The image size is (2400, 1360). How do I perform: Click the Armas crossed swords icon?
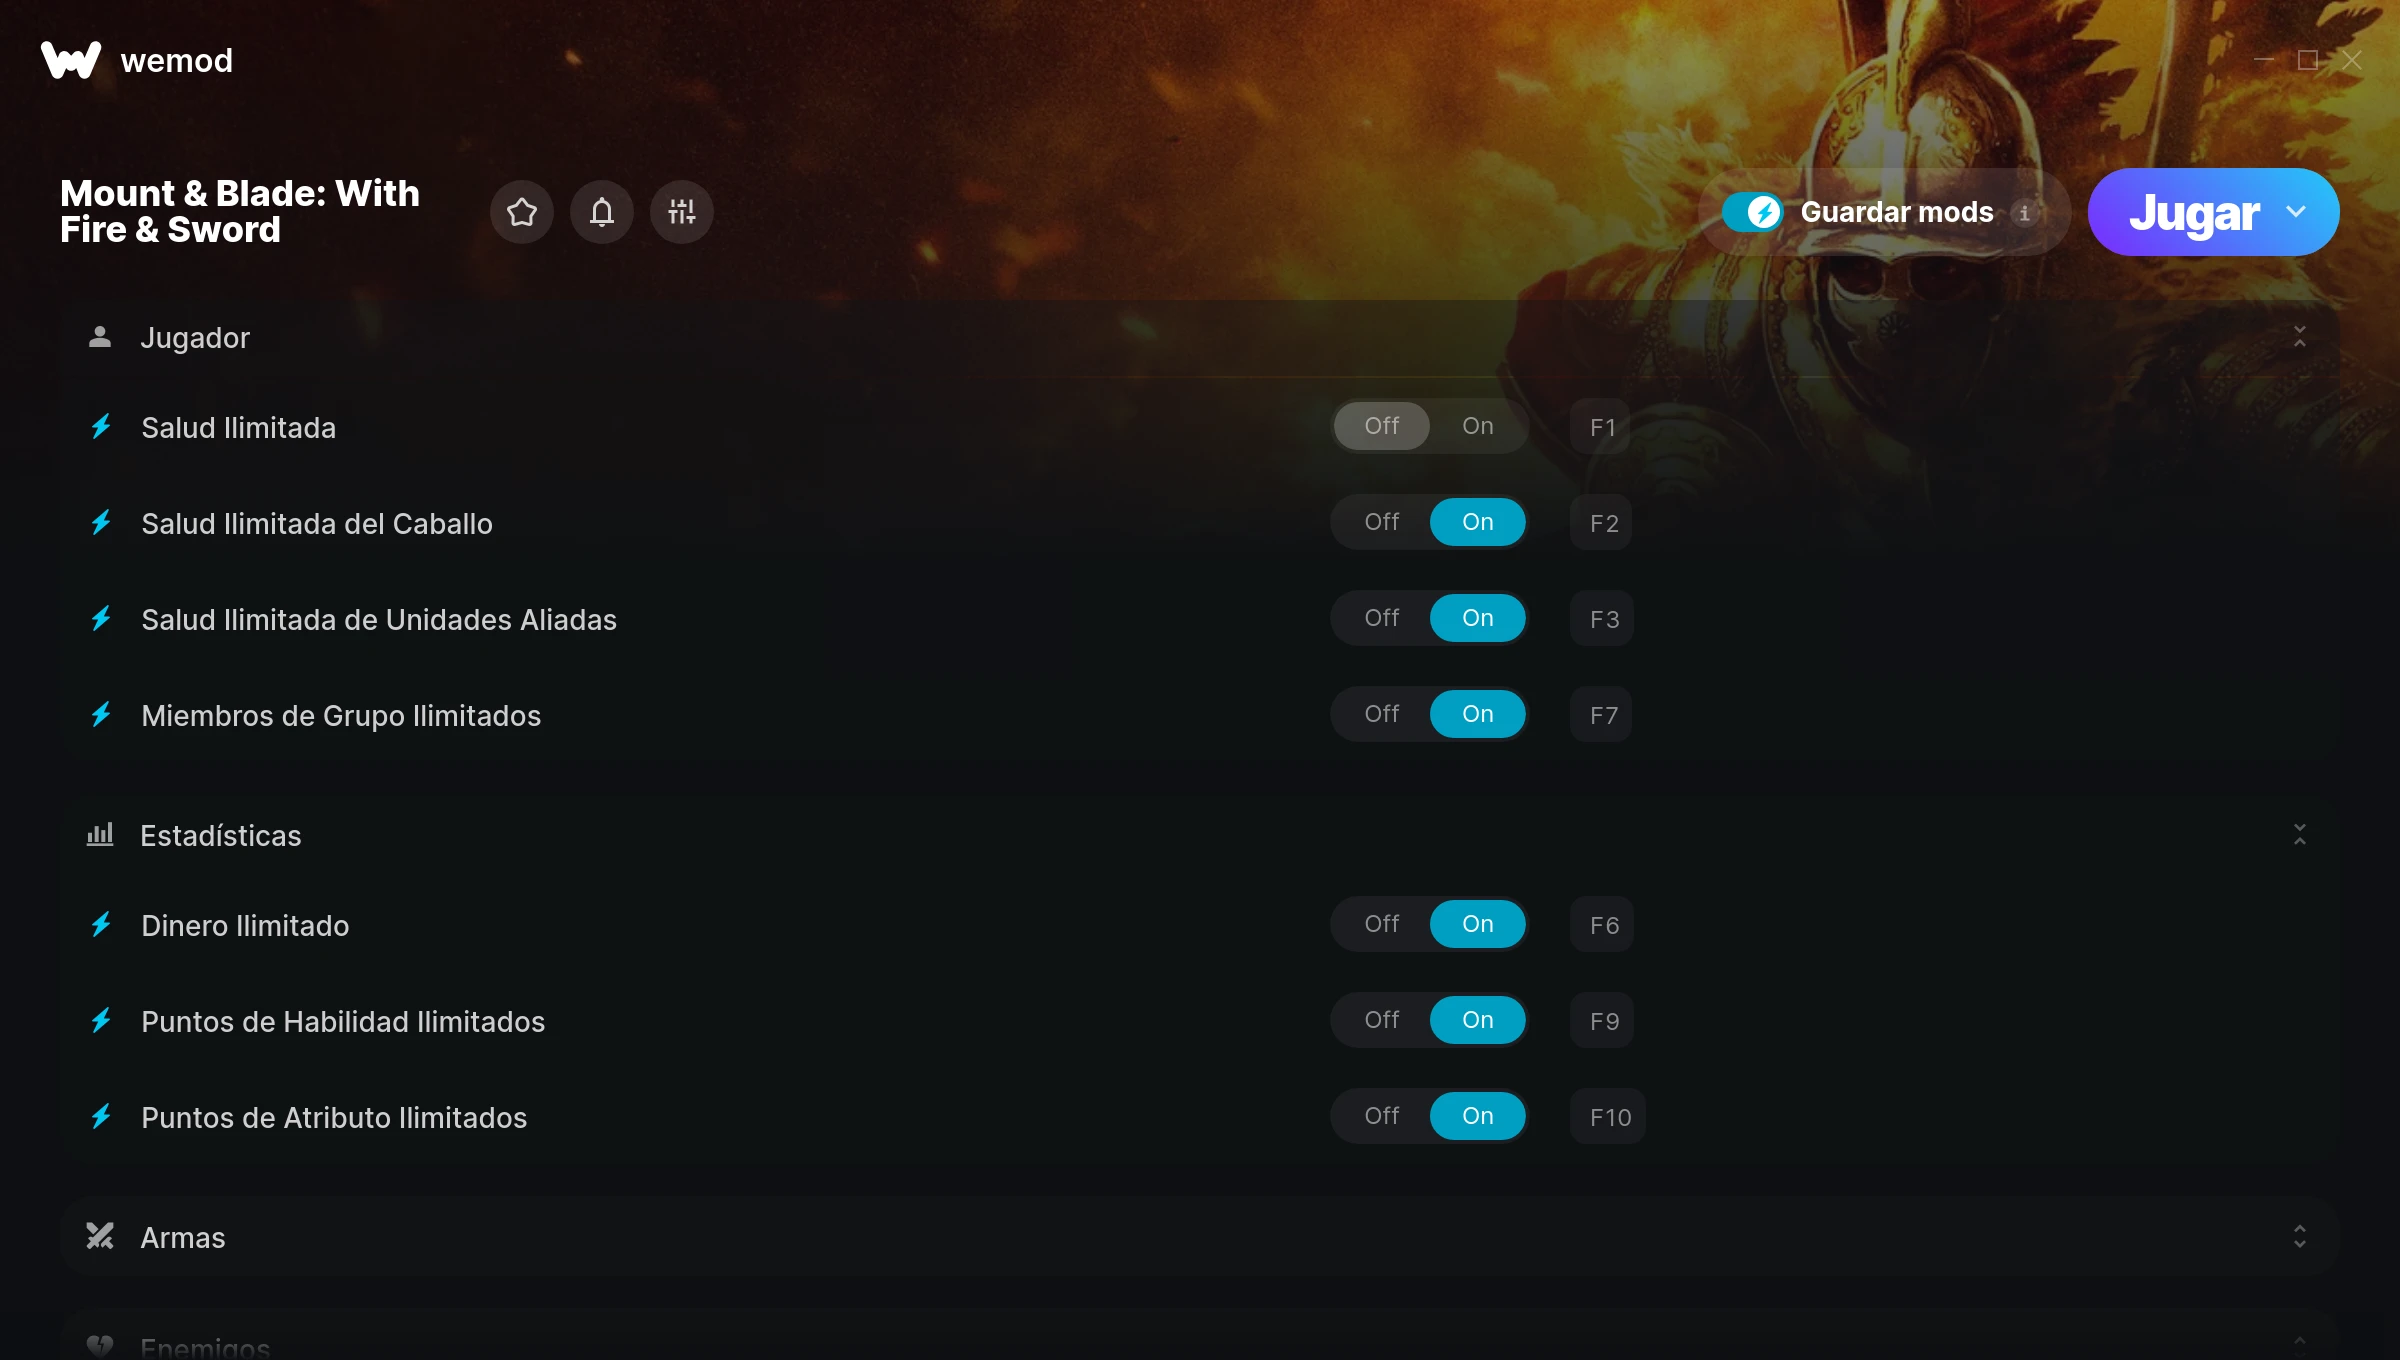point(100,1237)
